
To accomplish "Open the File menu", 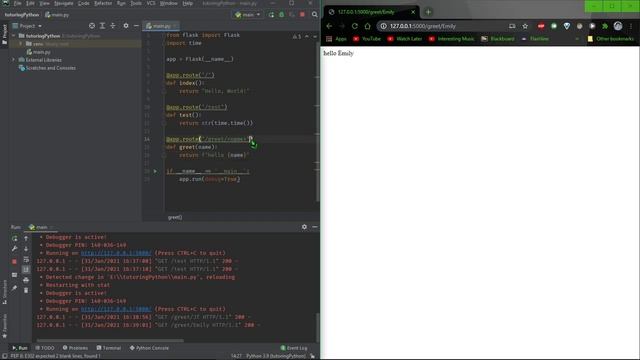I will click(x=18, y=3).
